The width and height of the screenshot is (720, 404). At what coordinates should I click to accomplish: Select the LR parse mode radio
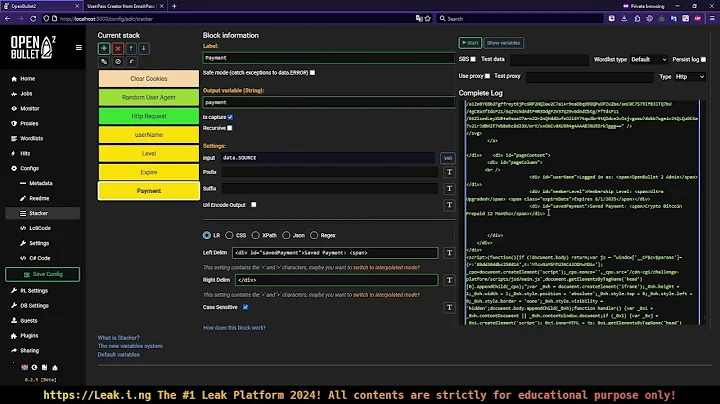207,235
